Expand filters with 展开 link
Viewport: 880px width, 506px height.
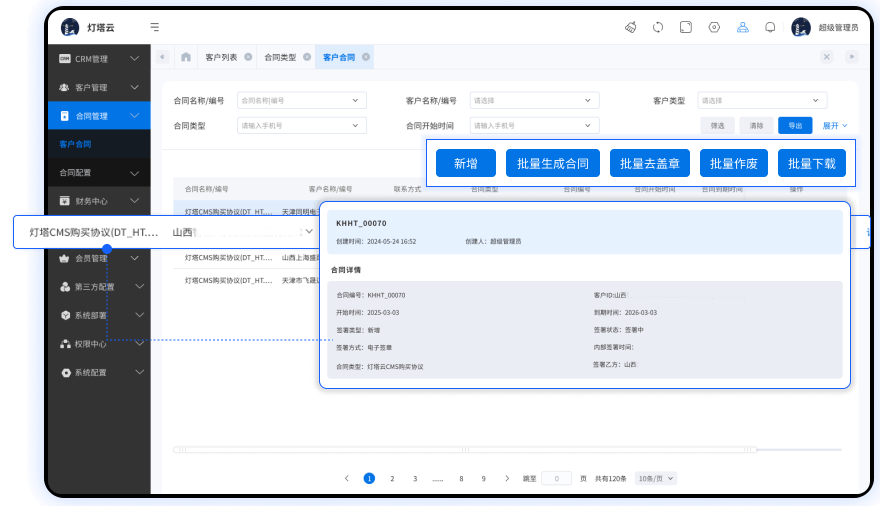835,125
